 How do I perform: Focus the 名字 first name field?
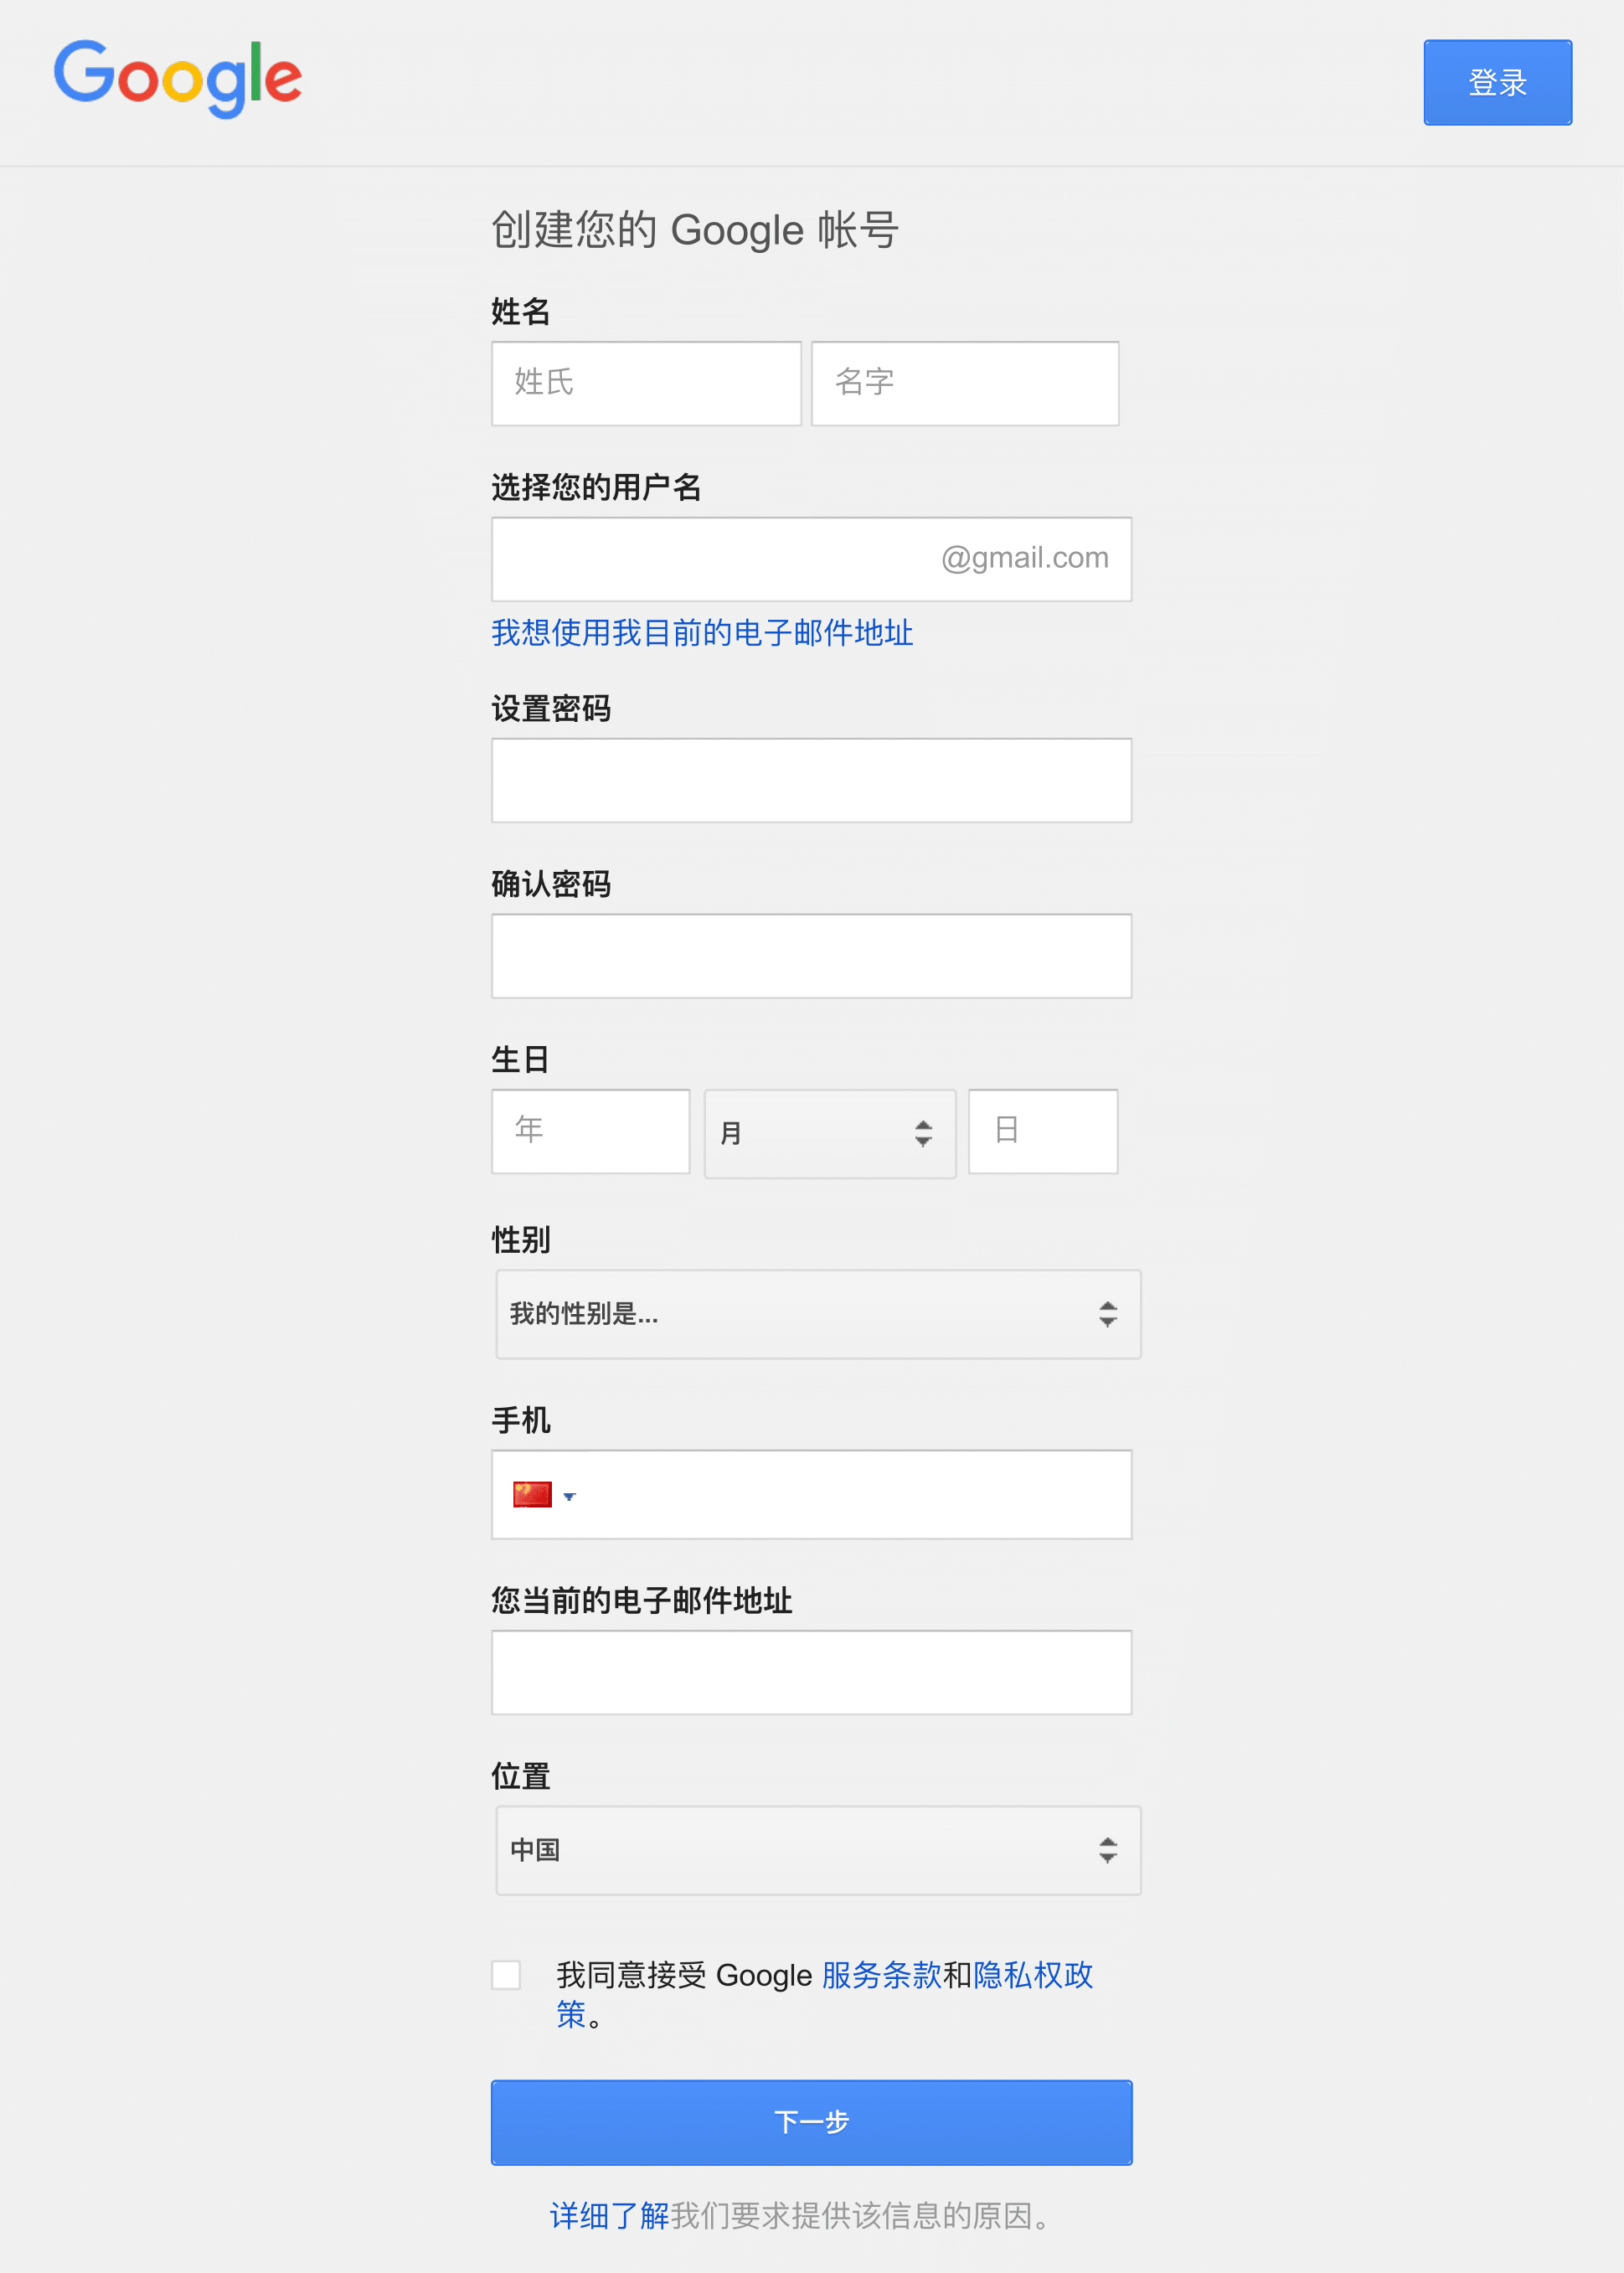click(964, 383)
